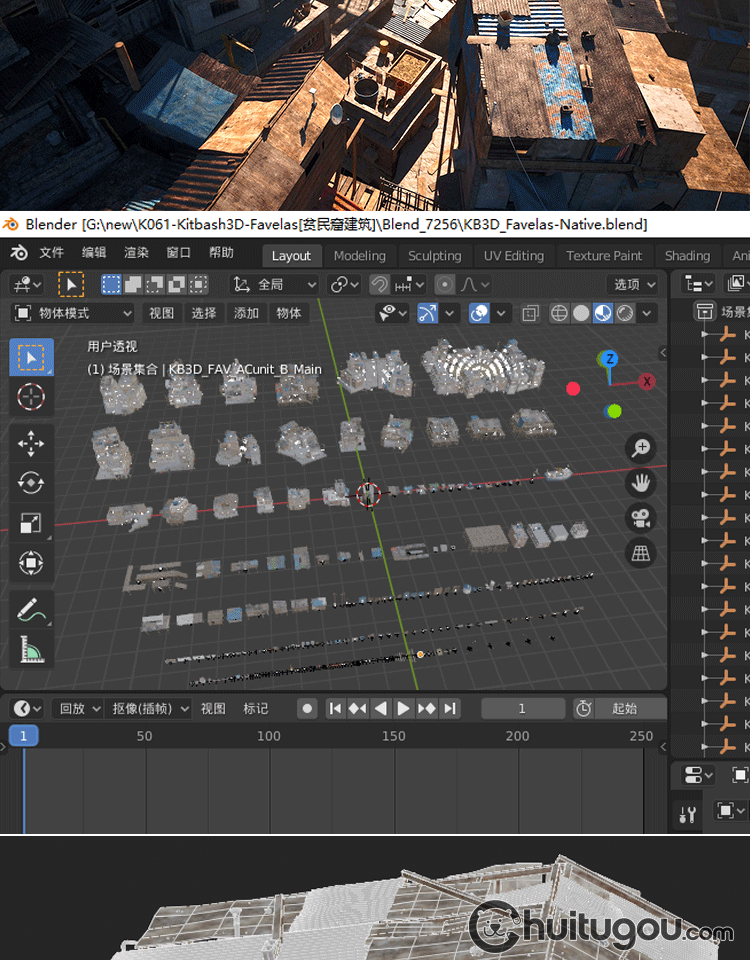
Task: Toggle the X-ray display button
Action: point(530,313)
